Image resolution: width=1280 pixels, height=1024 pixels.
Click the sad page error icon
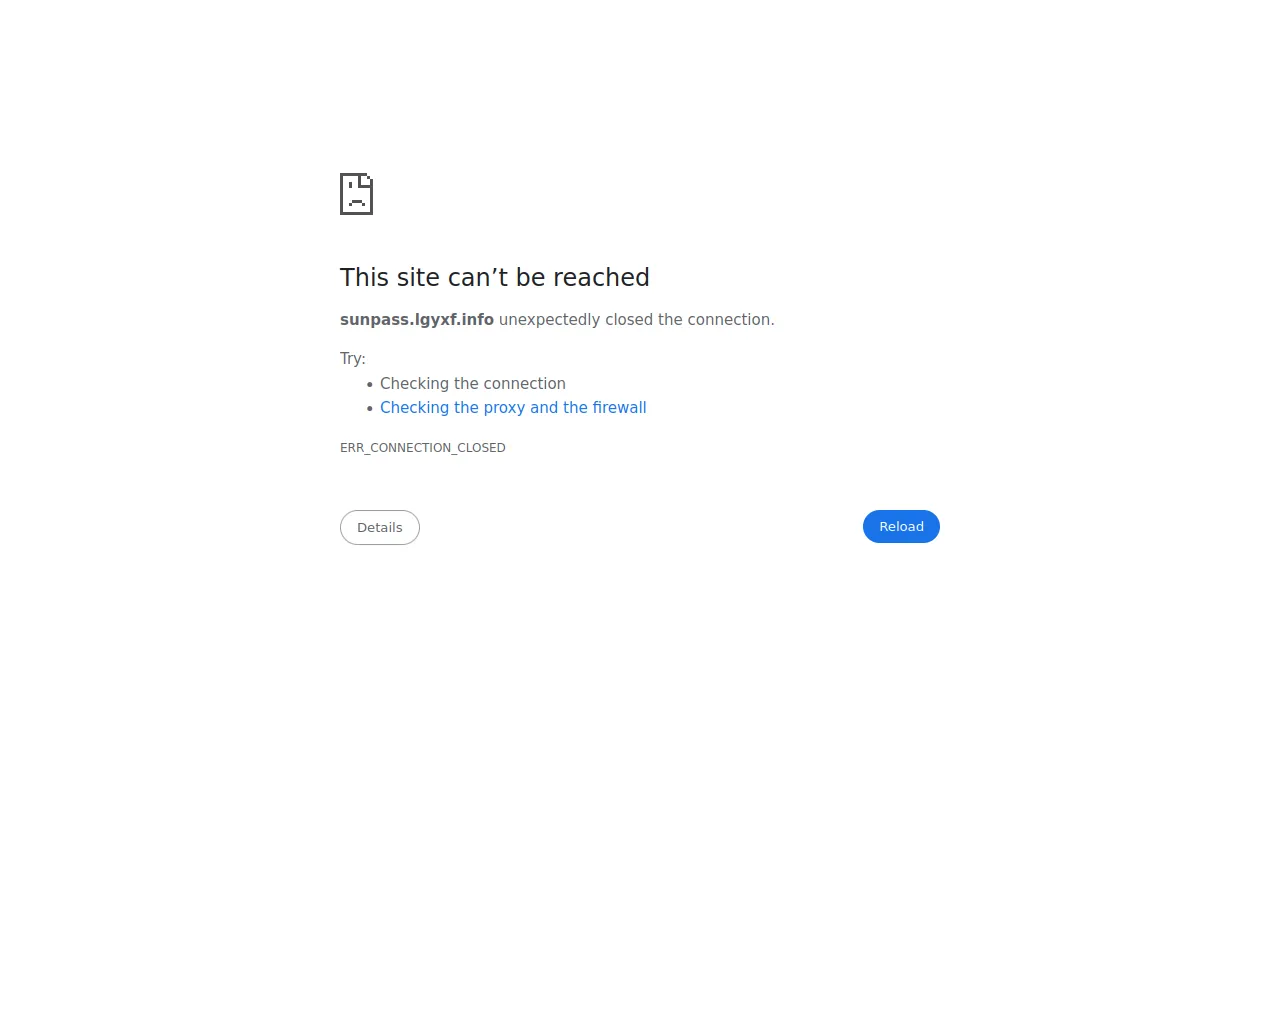point(356,194)
